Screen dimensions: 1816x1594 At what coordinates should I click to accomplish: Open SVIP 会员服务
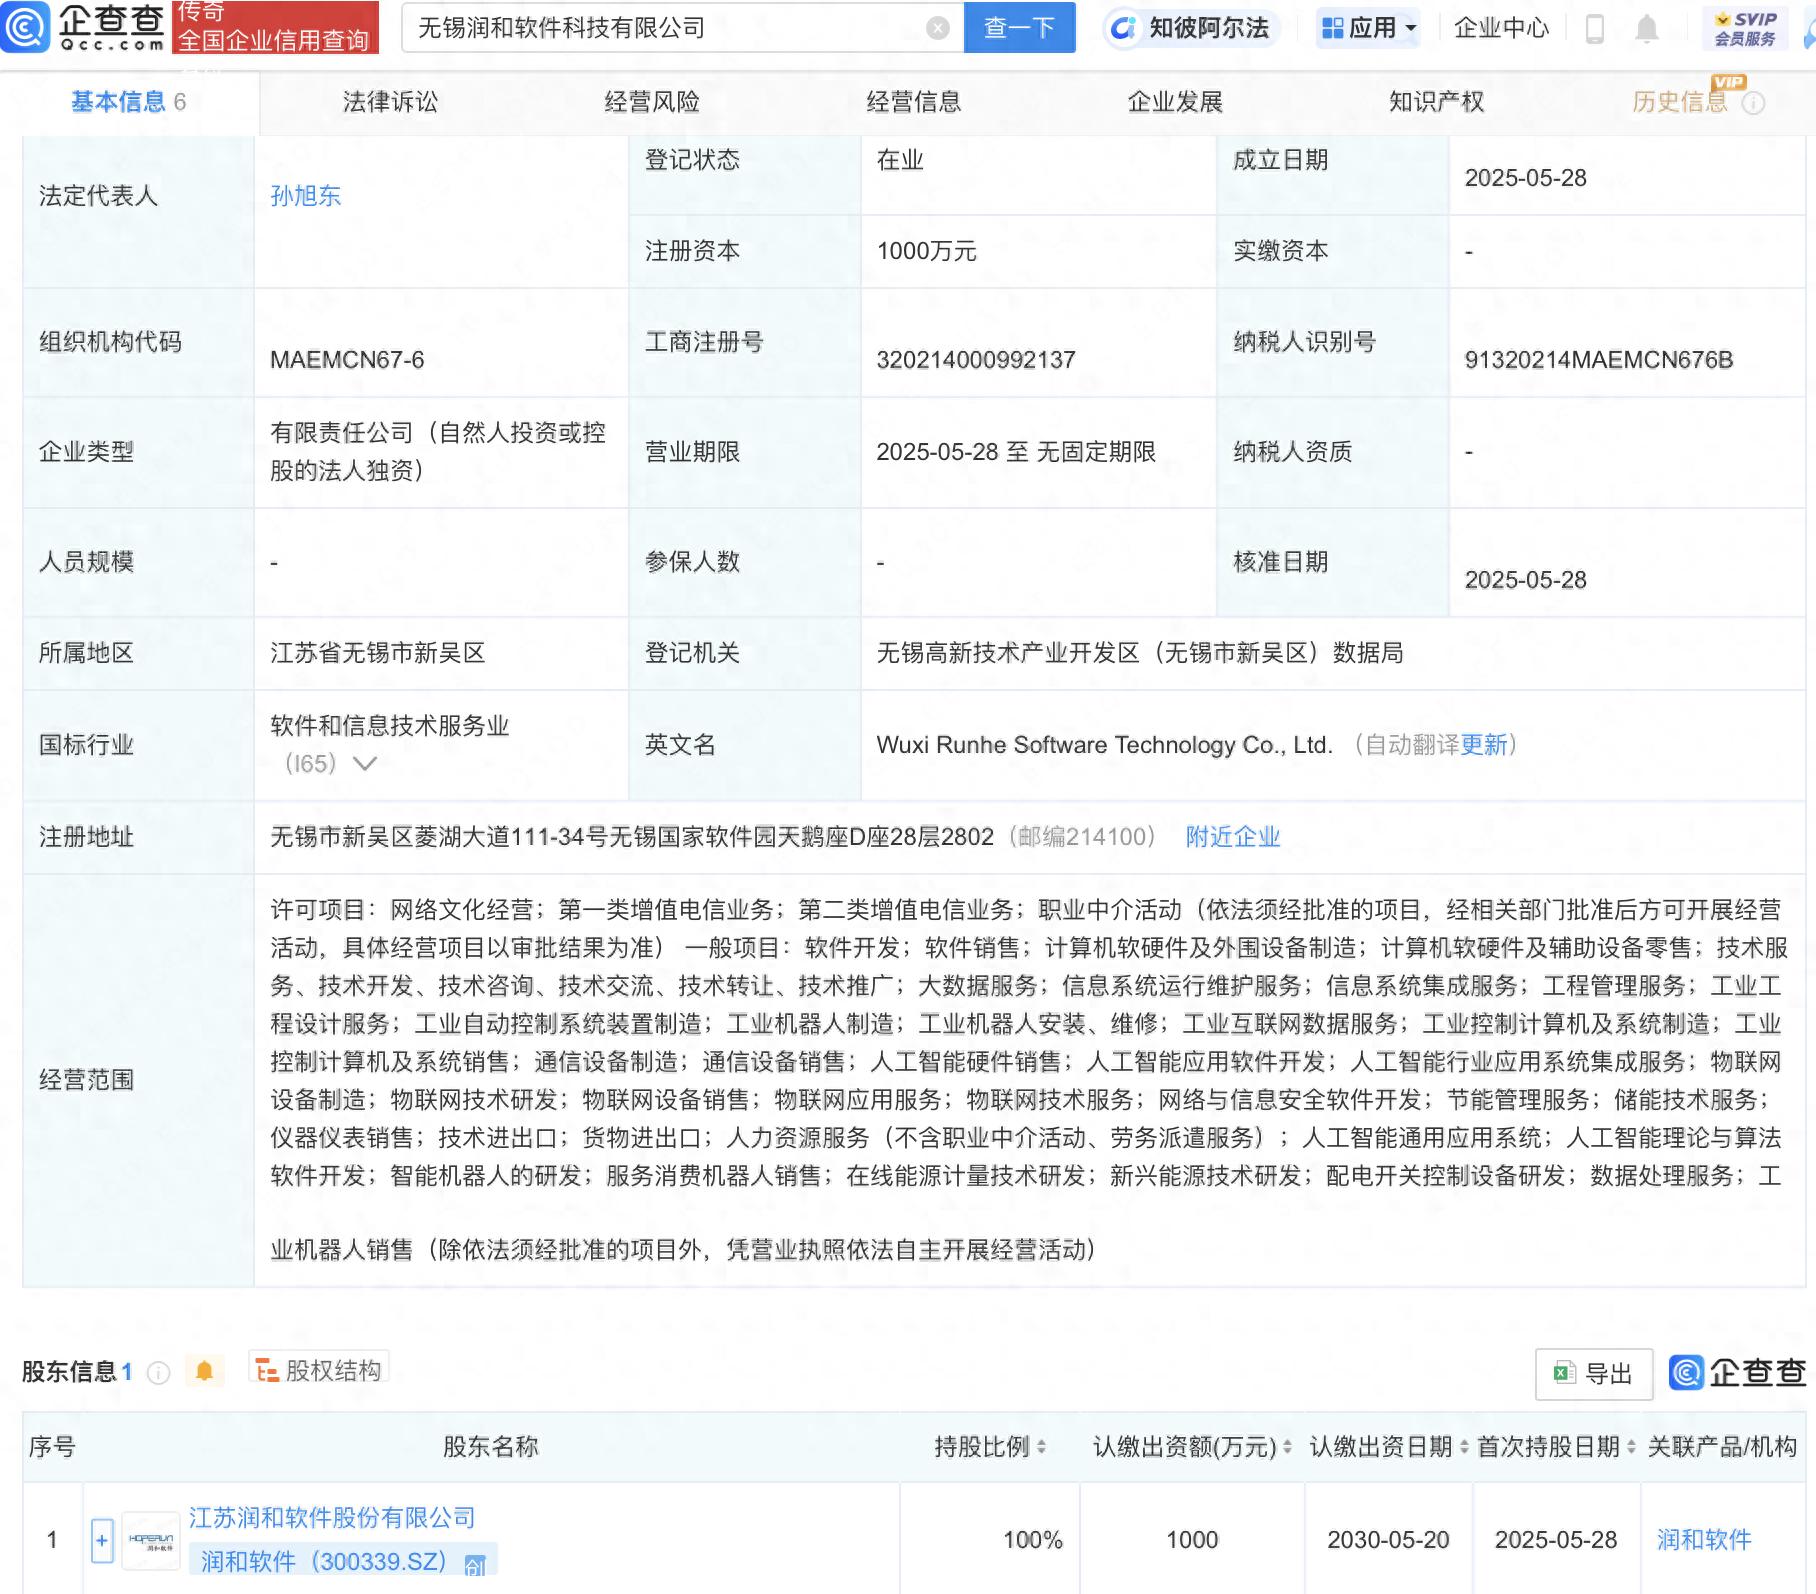tap(1745, 28)
